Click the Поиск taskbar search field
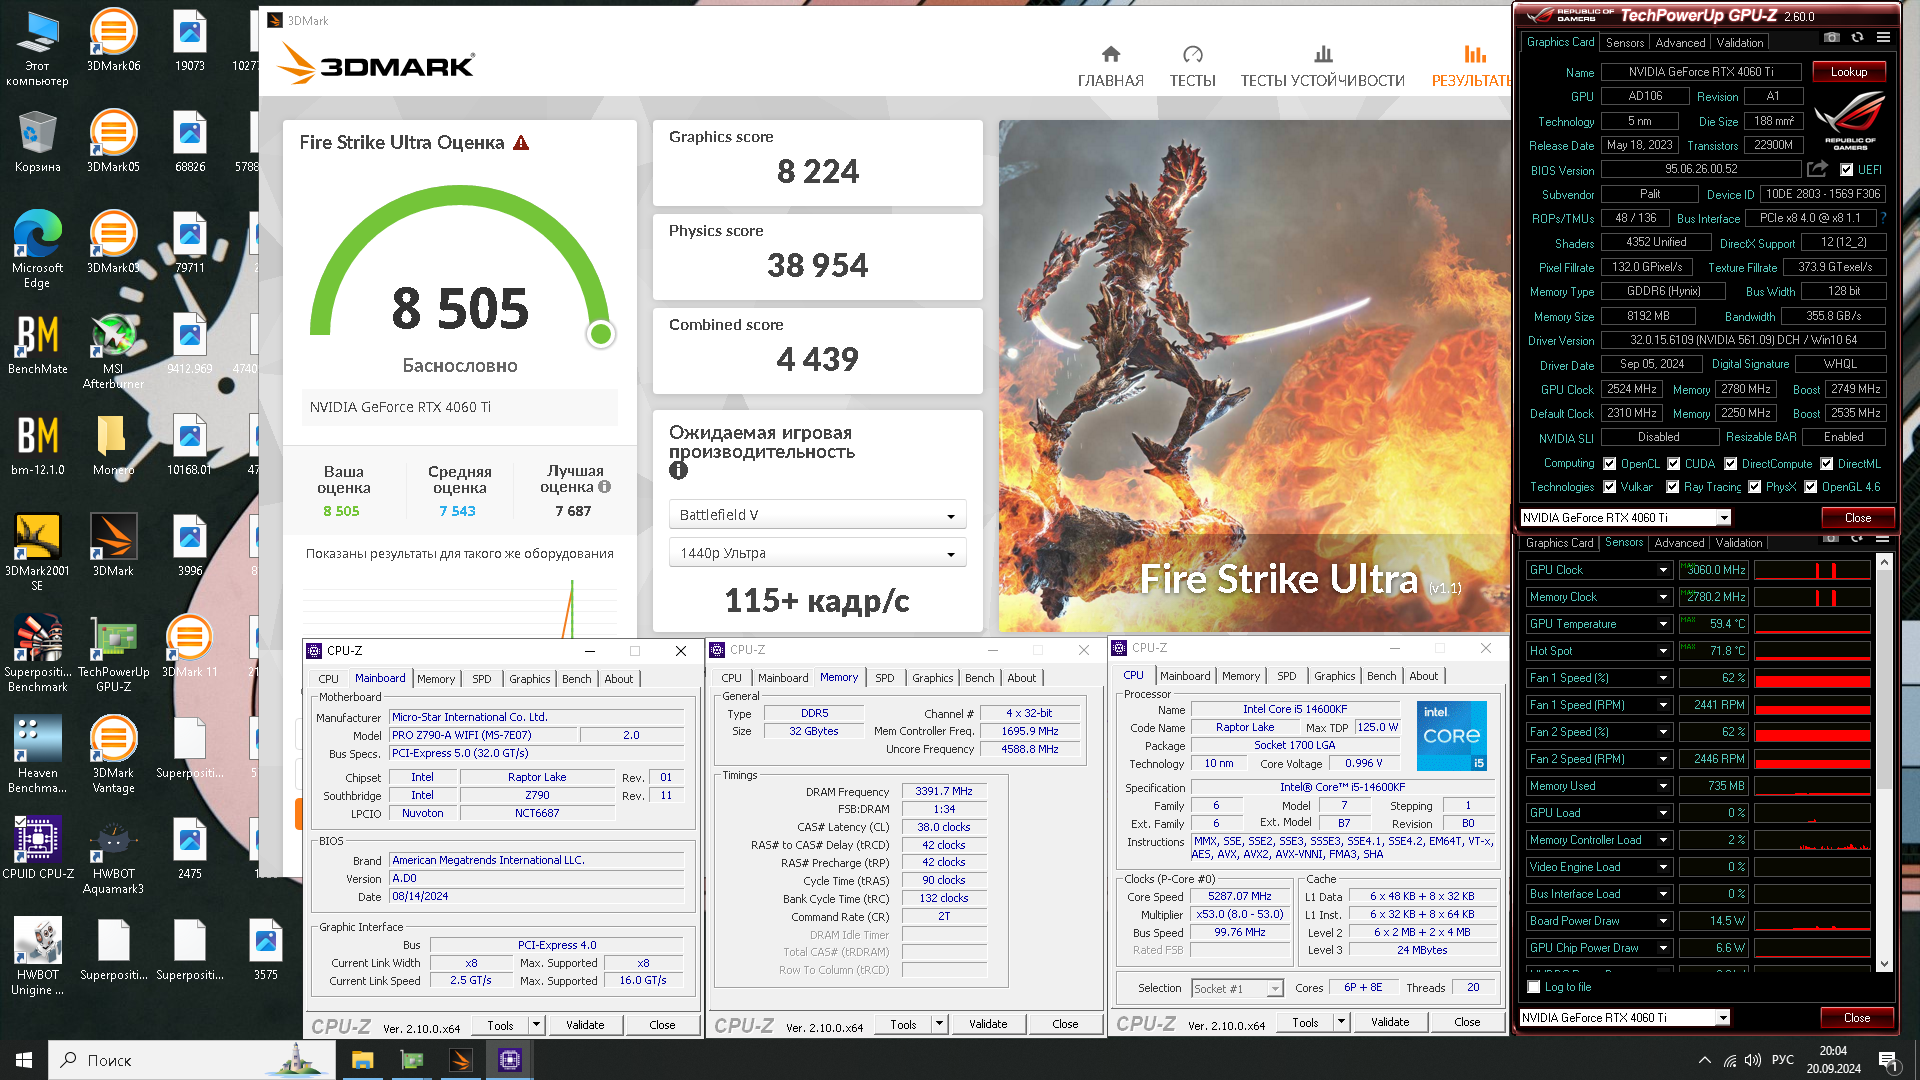Viewport: 1920px width, 1080px height. (x=190, y=1060)
